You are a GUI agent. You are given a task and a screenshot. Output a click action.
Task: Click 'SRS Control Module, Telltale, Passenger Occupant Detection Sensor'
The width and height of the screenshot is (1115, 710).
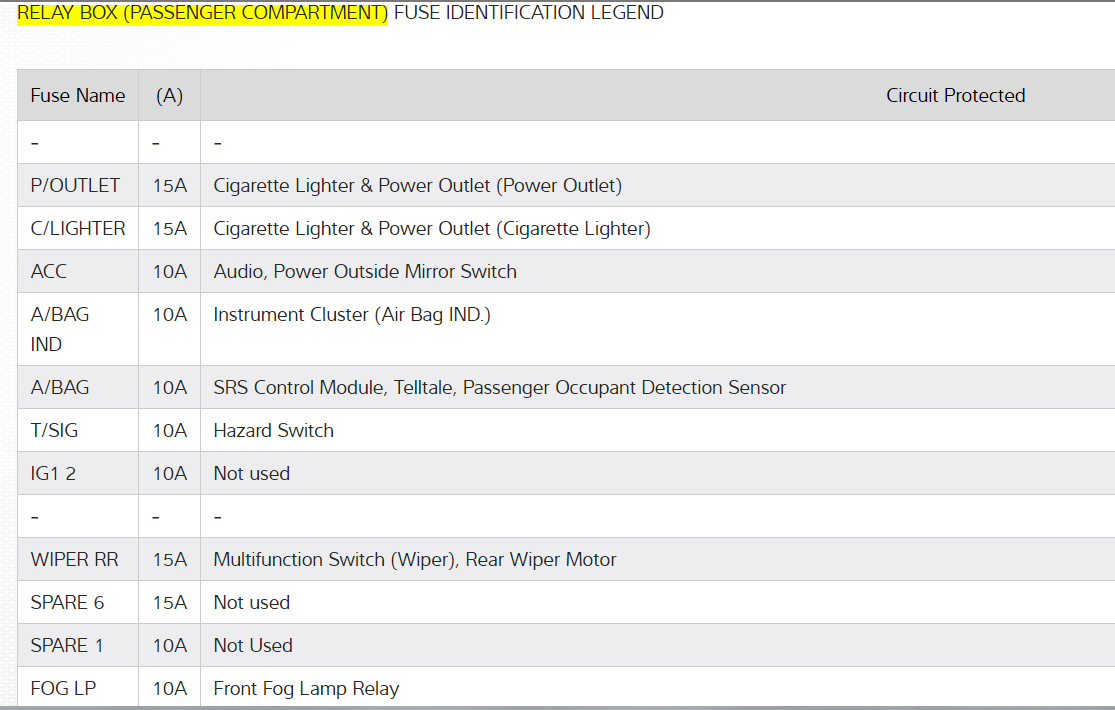click(x=500, y=387)
